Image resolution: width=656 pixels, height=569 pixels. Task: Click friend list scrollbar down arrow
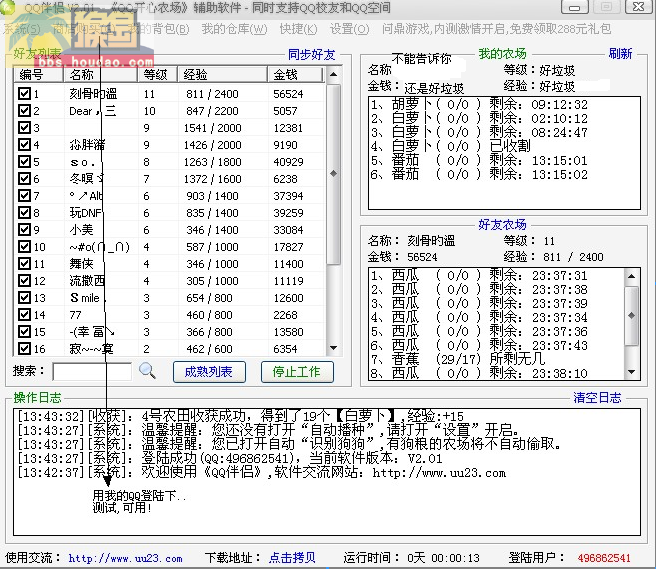333,348
